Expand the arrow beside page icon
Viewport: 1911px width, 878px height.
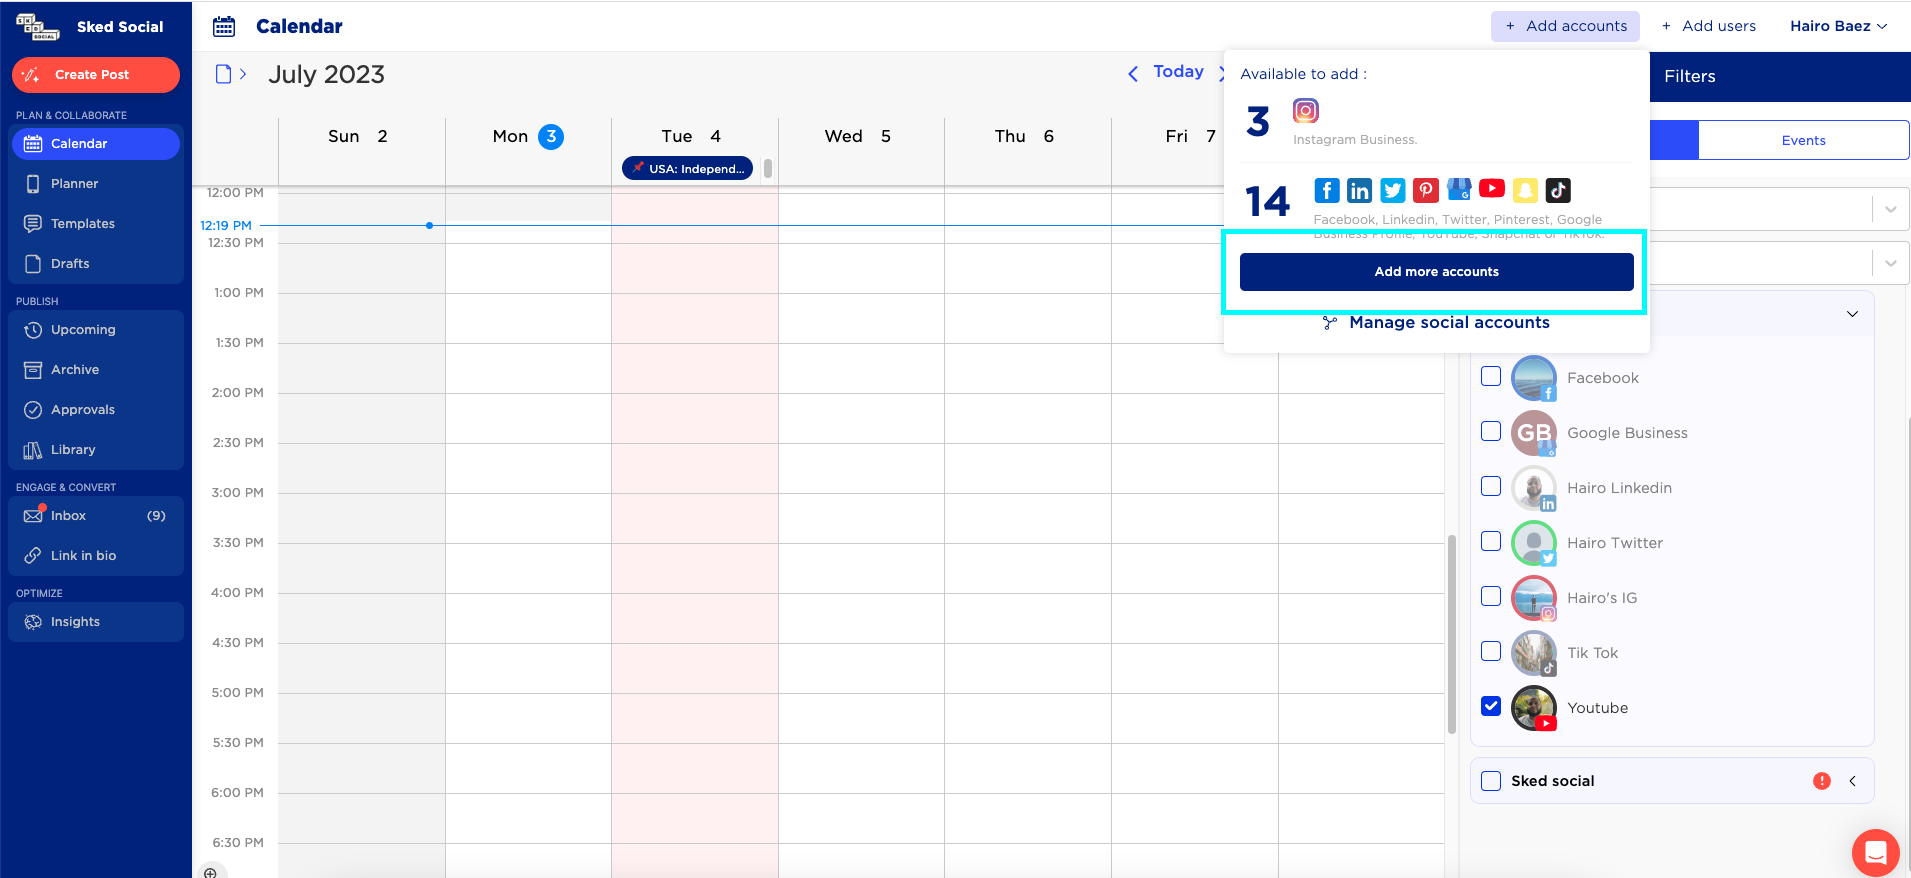point(243,74)
